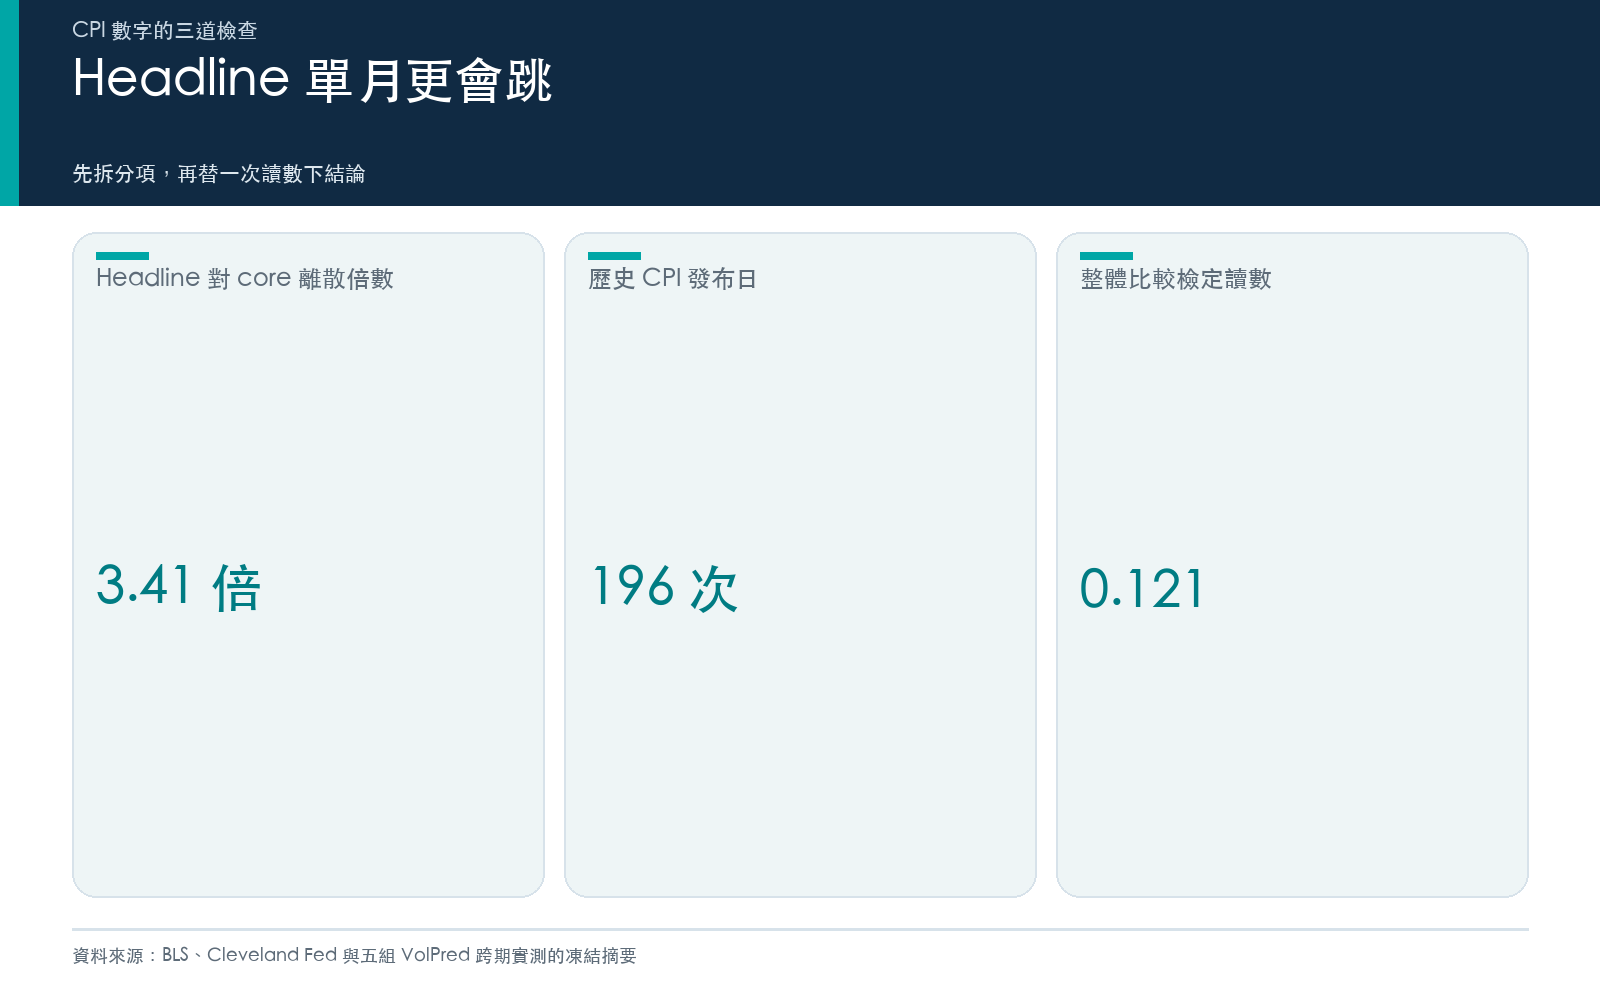Click the value '196 次'
The height and width of the screenshot is (1000, 1600).
[665, 587]
